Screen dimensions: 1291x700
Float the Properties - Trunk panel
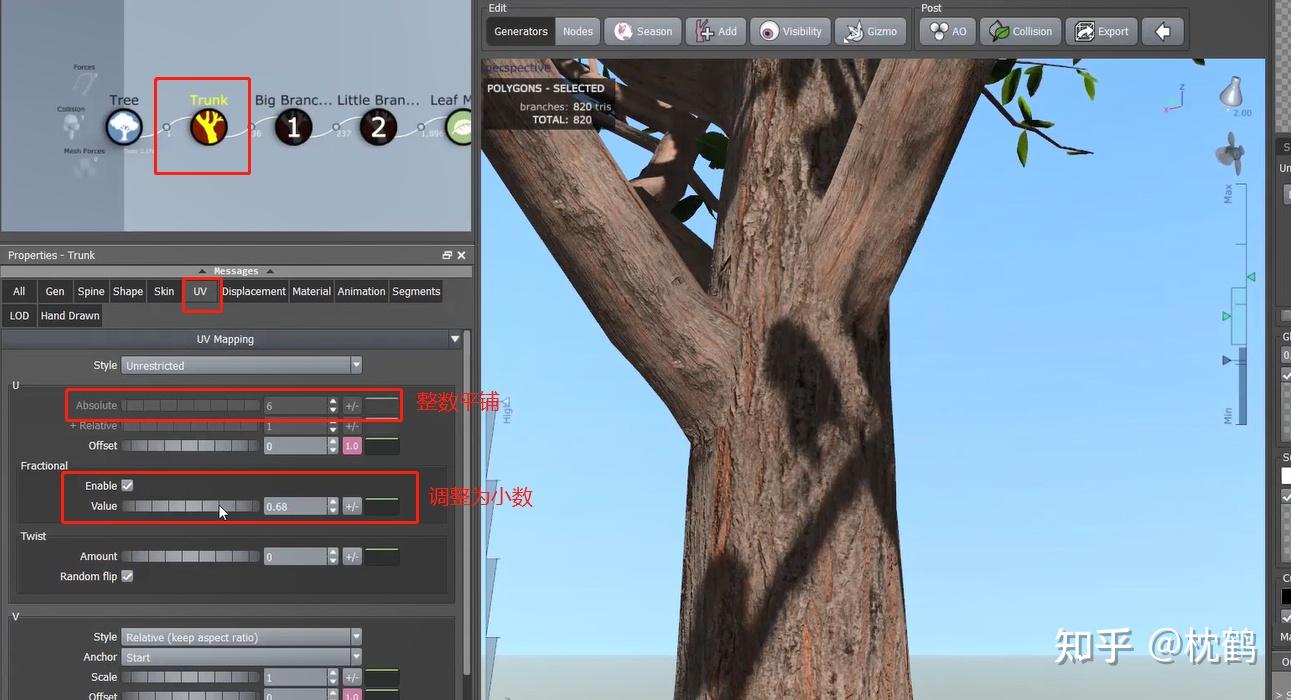447,255
